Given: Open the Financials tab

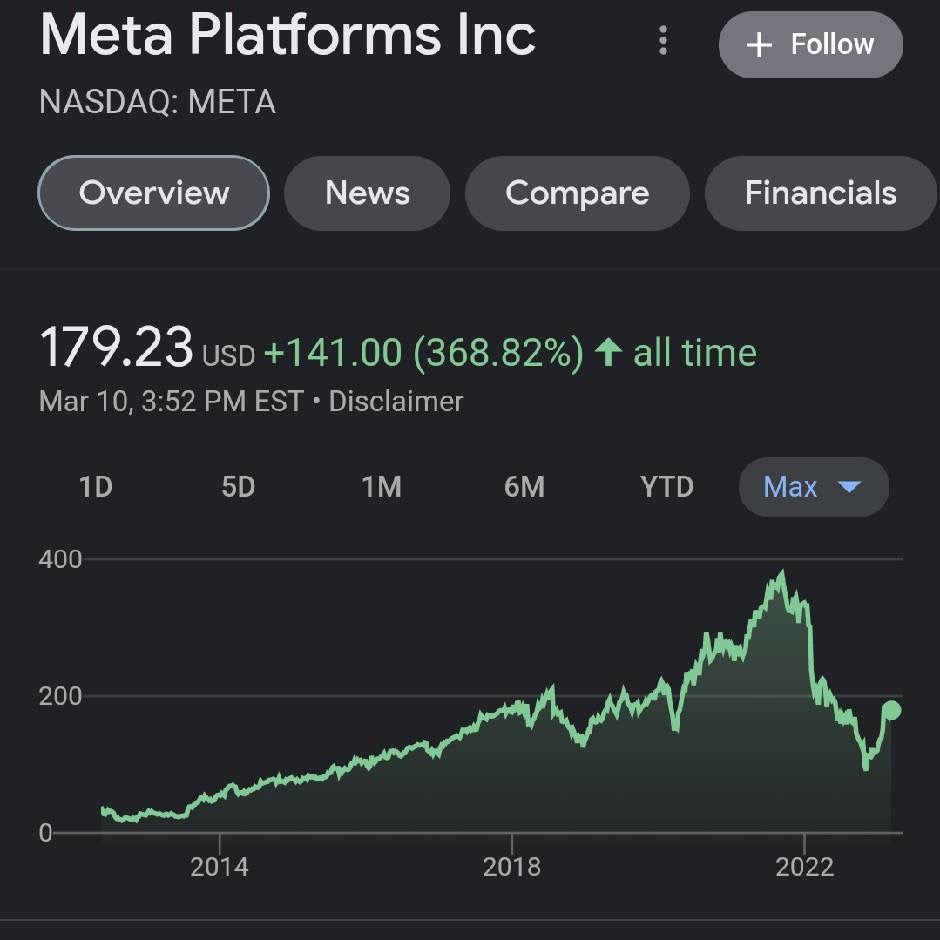Looking at the screenshot, I should (822, 193).
